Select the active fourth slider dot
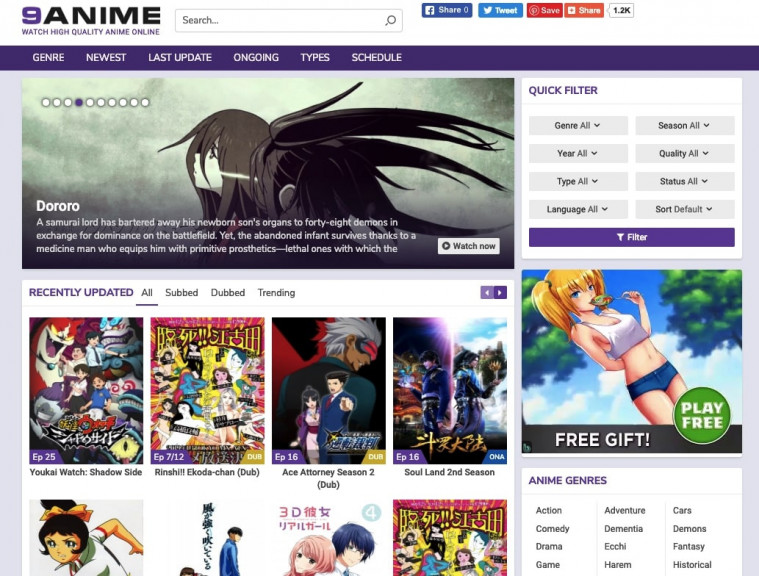 click(79, 102)
